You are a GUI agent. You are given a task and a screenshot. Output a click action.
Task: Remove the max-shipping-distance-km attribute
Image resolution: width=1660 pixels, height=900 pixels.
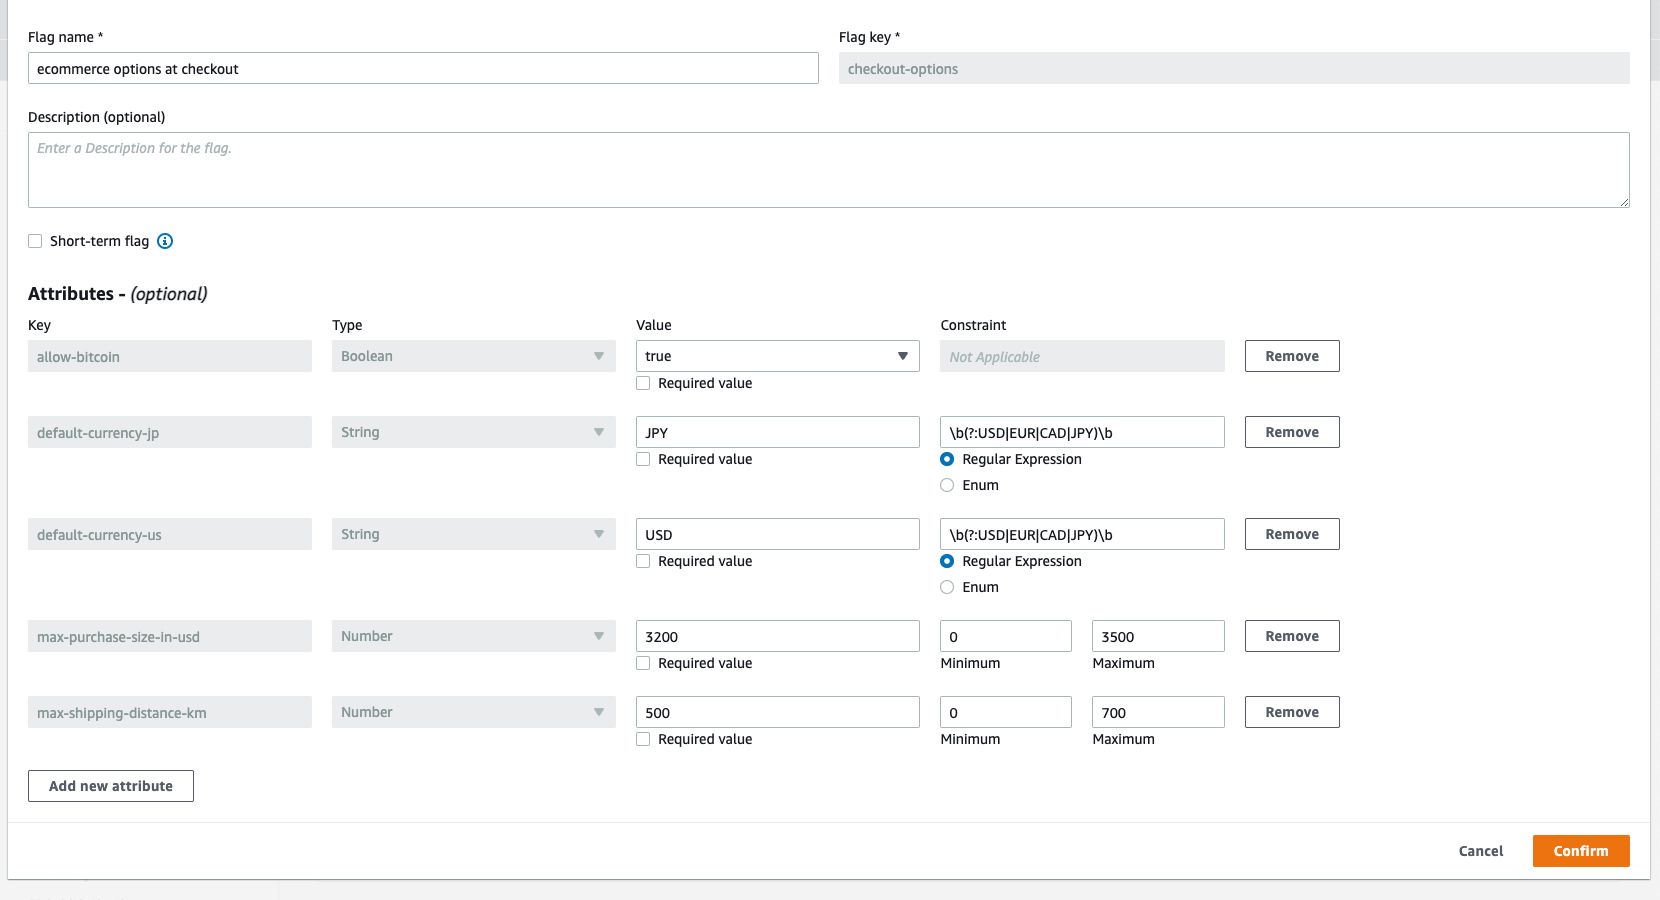point(1292,712)
